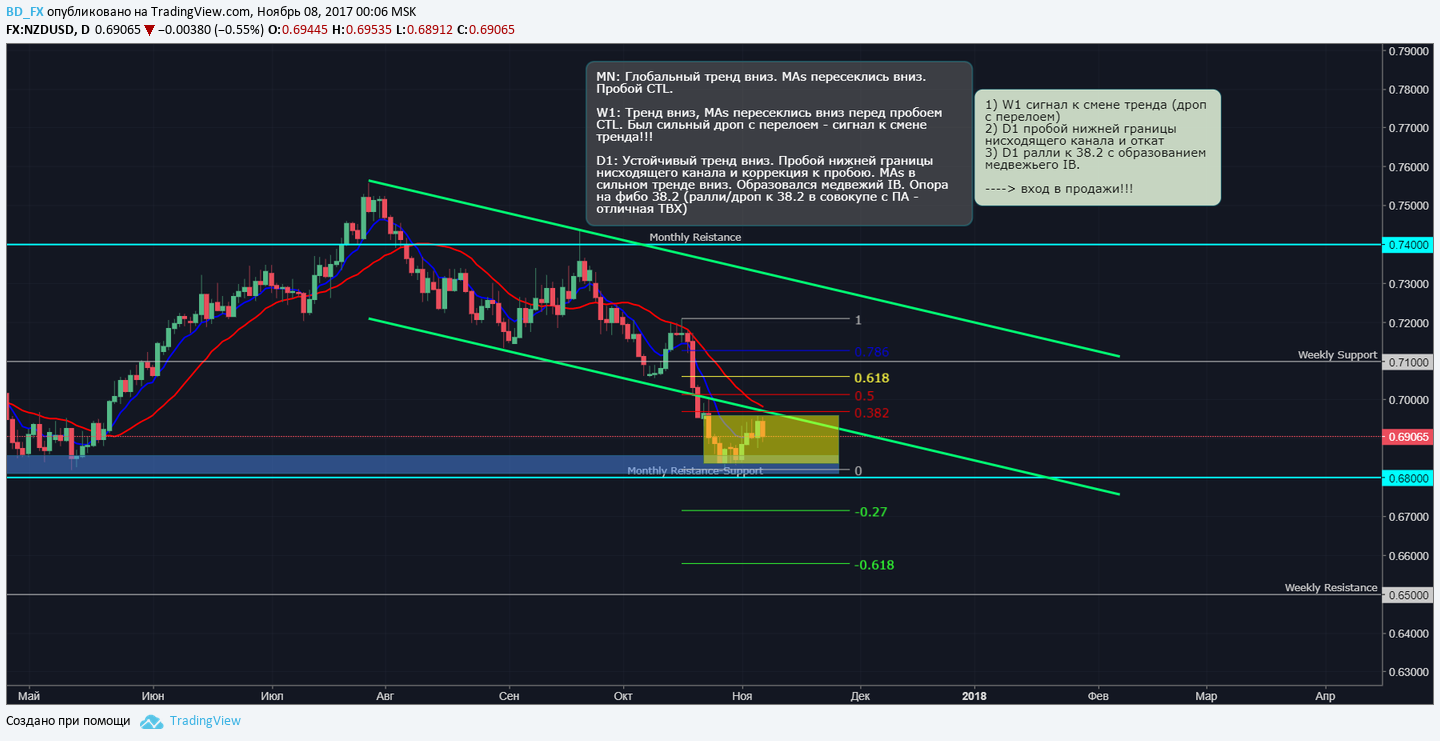1440x741 pixels.
Task: Click the yellow highlighted consolidation rectangle
Action: tap(771, 439)
